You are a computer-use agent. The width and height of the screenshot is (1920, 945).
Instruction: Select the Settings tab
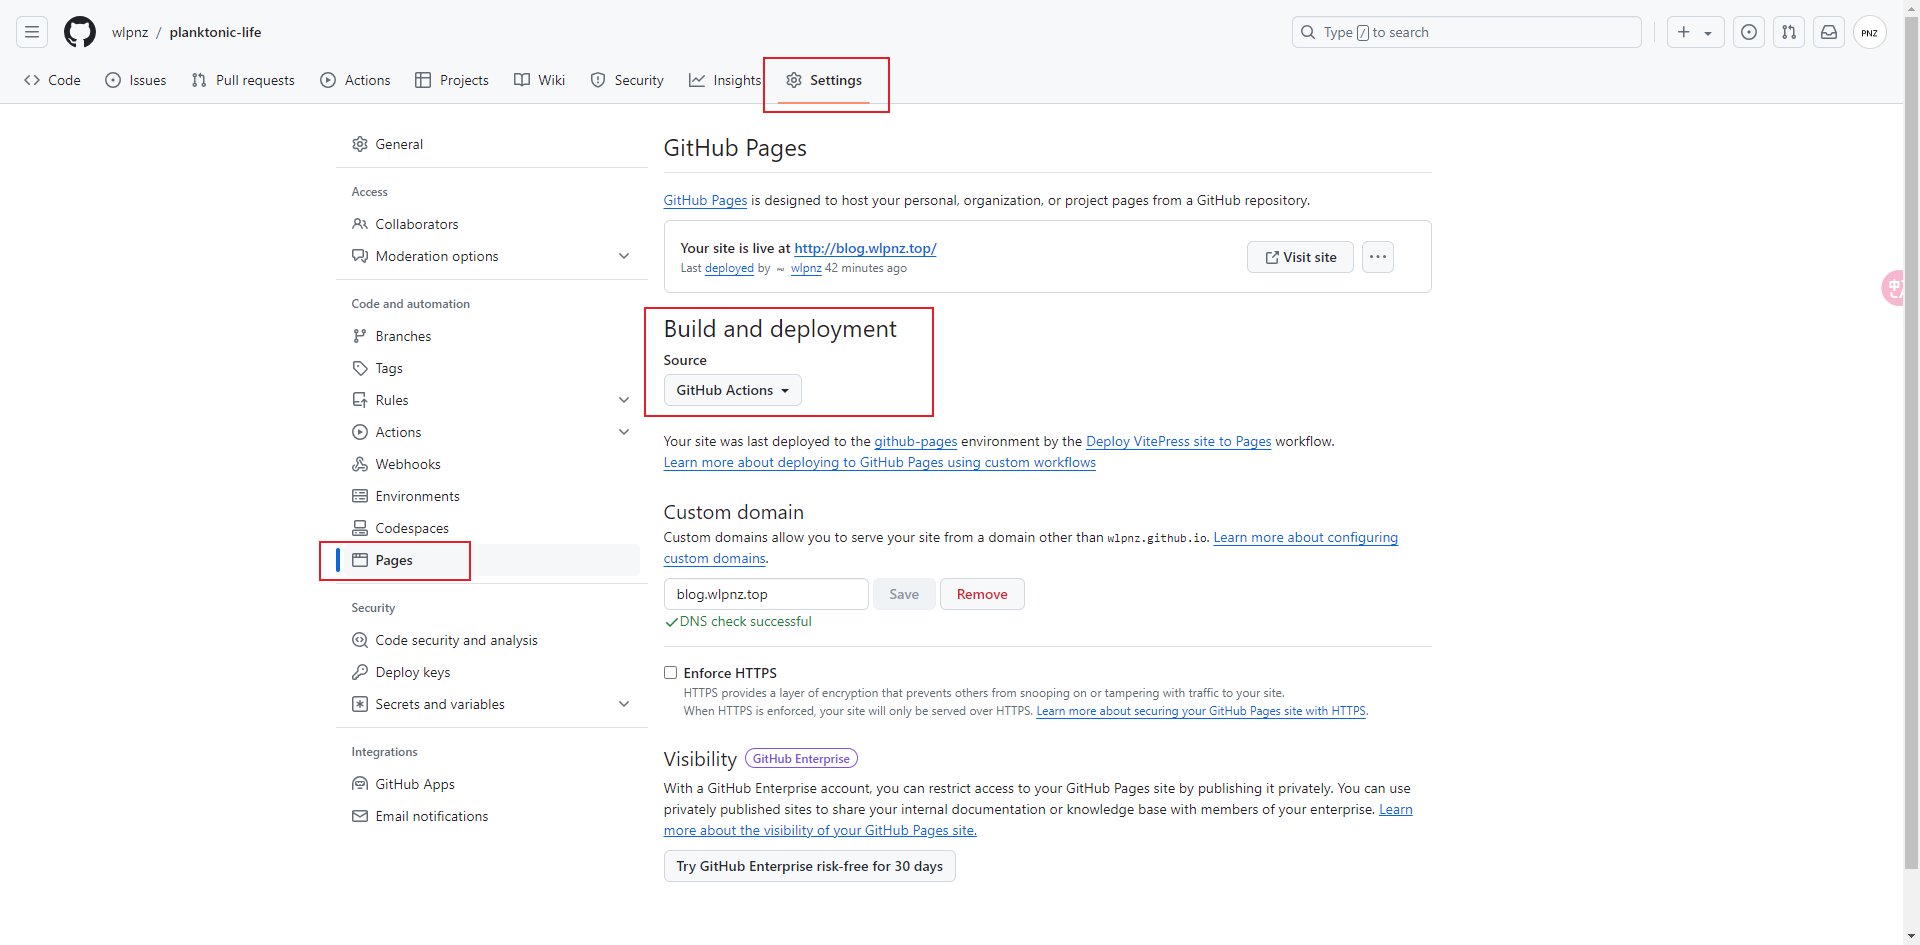point(824,80)
